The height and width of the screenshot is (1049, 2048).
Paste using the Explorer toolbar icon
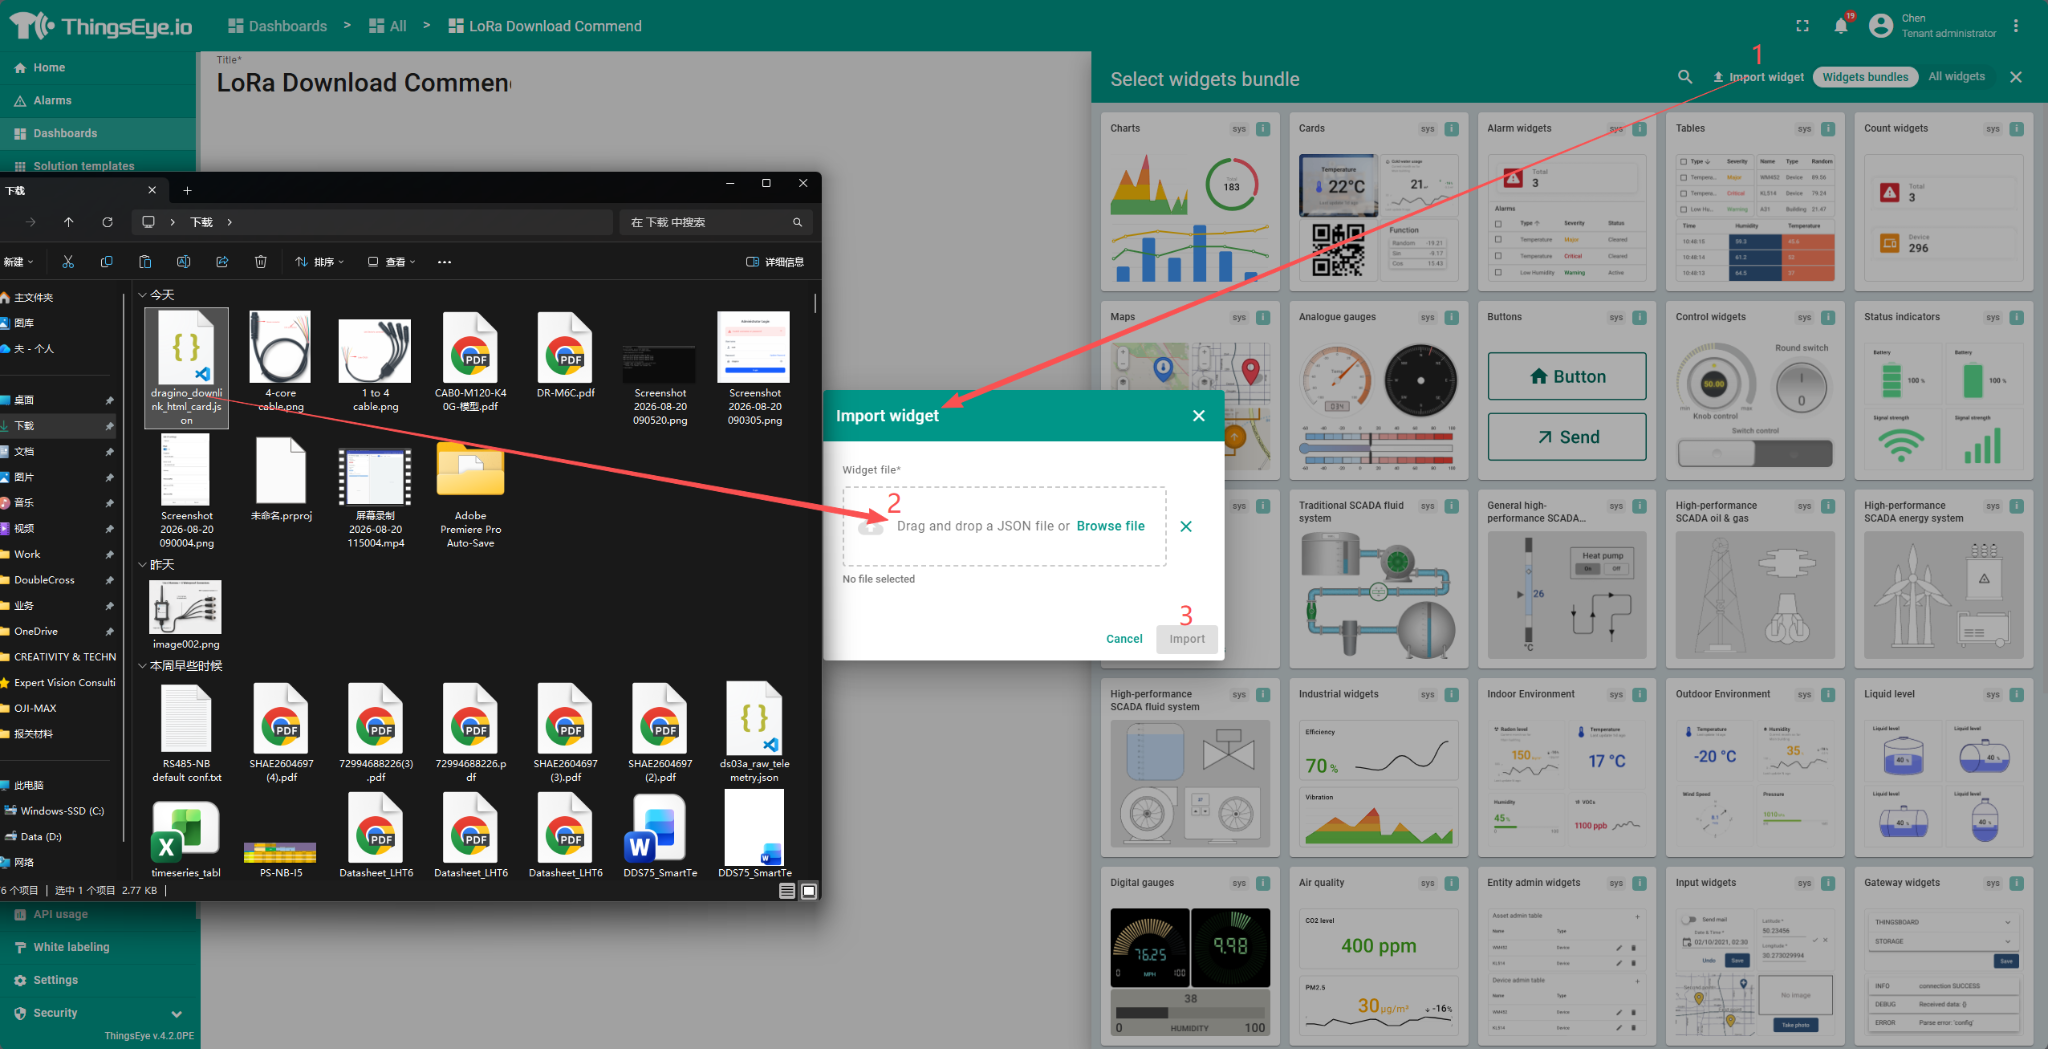(x=145, y=262)
